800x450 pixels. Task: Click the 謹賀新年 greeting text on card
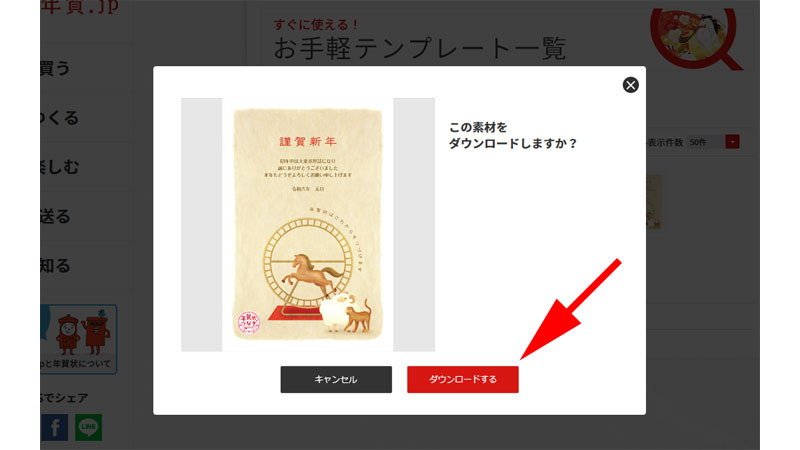(308, 141)
